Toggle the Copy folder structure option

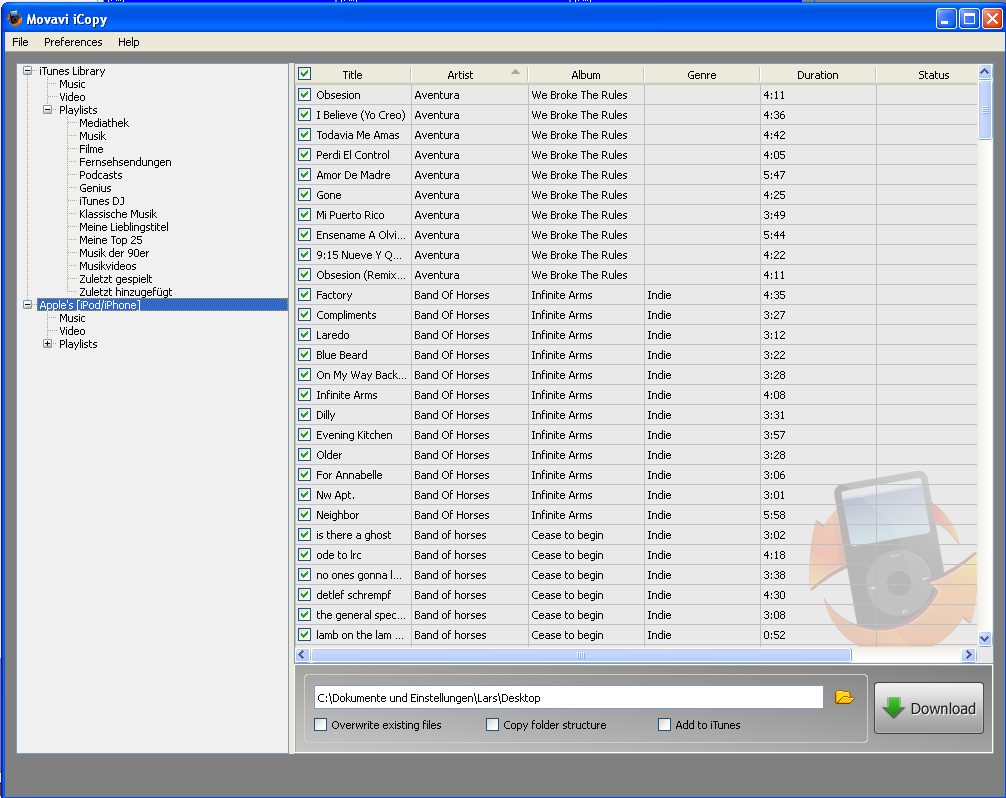pyautogui.click(x=493, y=725)
